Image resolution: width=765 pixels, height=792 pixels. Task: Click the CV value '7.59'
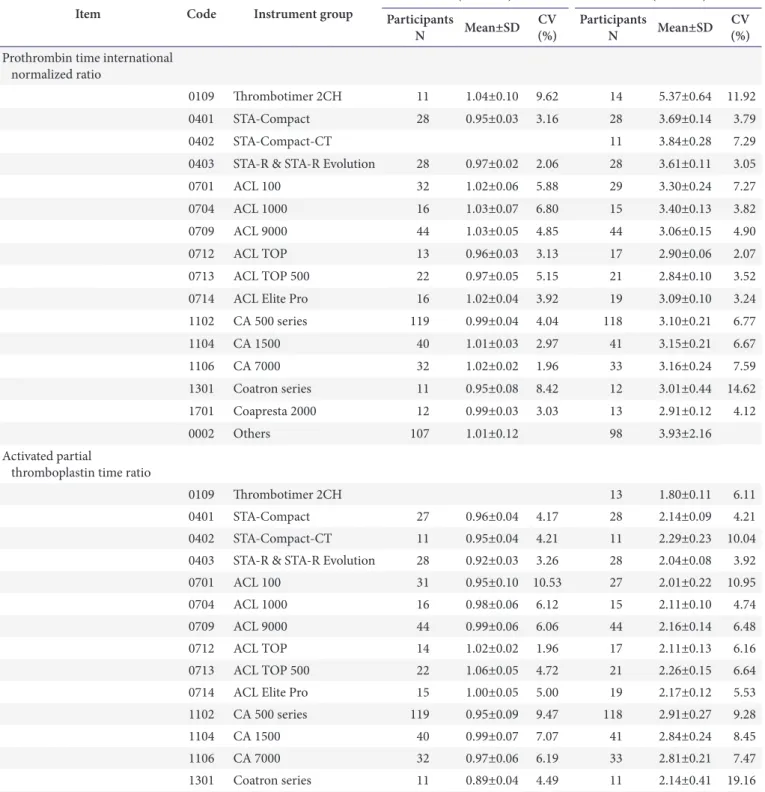744,366
